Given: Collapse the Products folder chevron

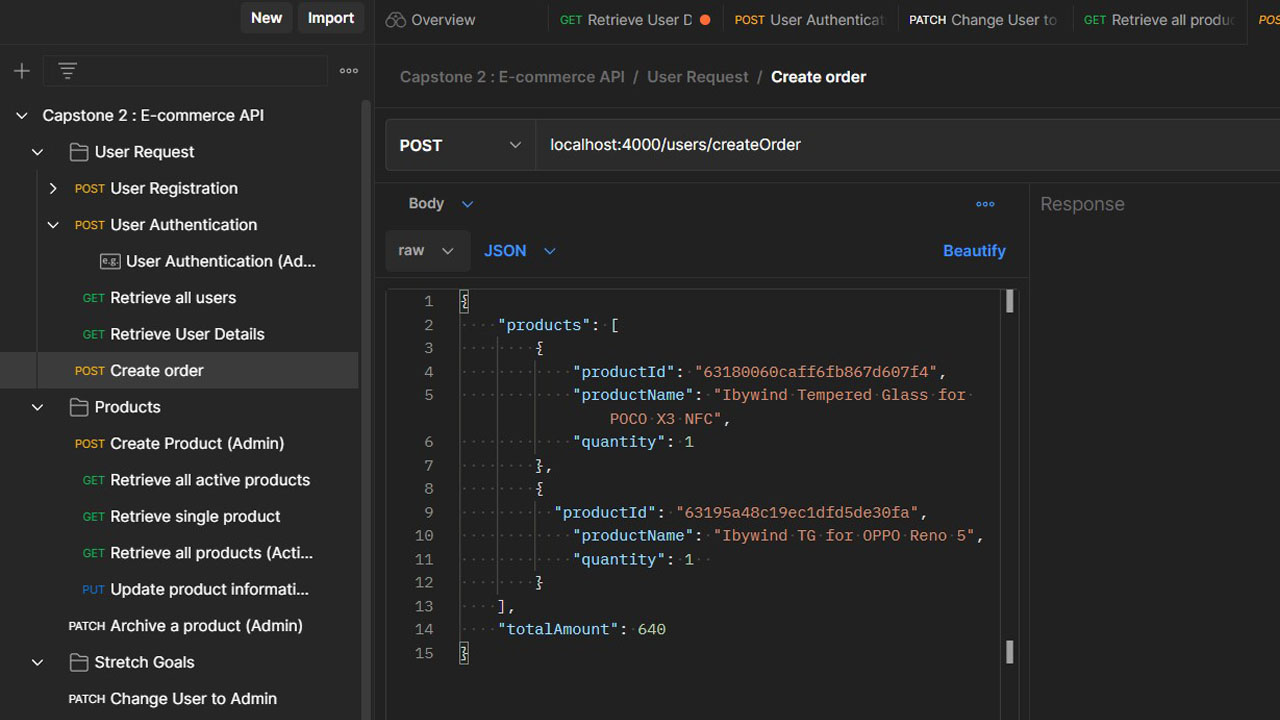Looking at the screenshot, I should coord(38,407).
